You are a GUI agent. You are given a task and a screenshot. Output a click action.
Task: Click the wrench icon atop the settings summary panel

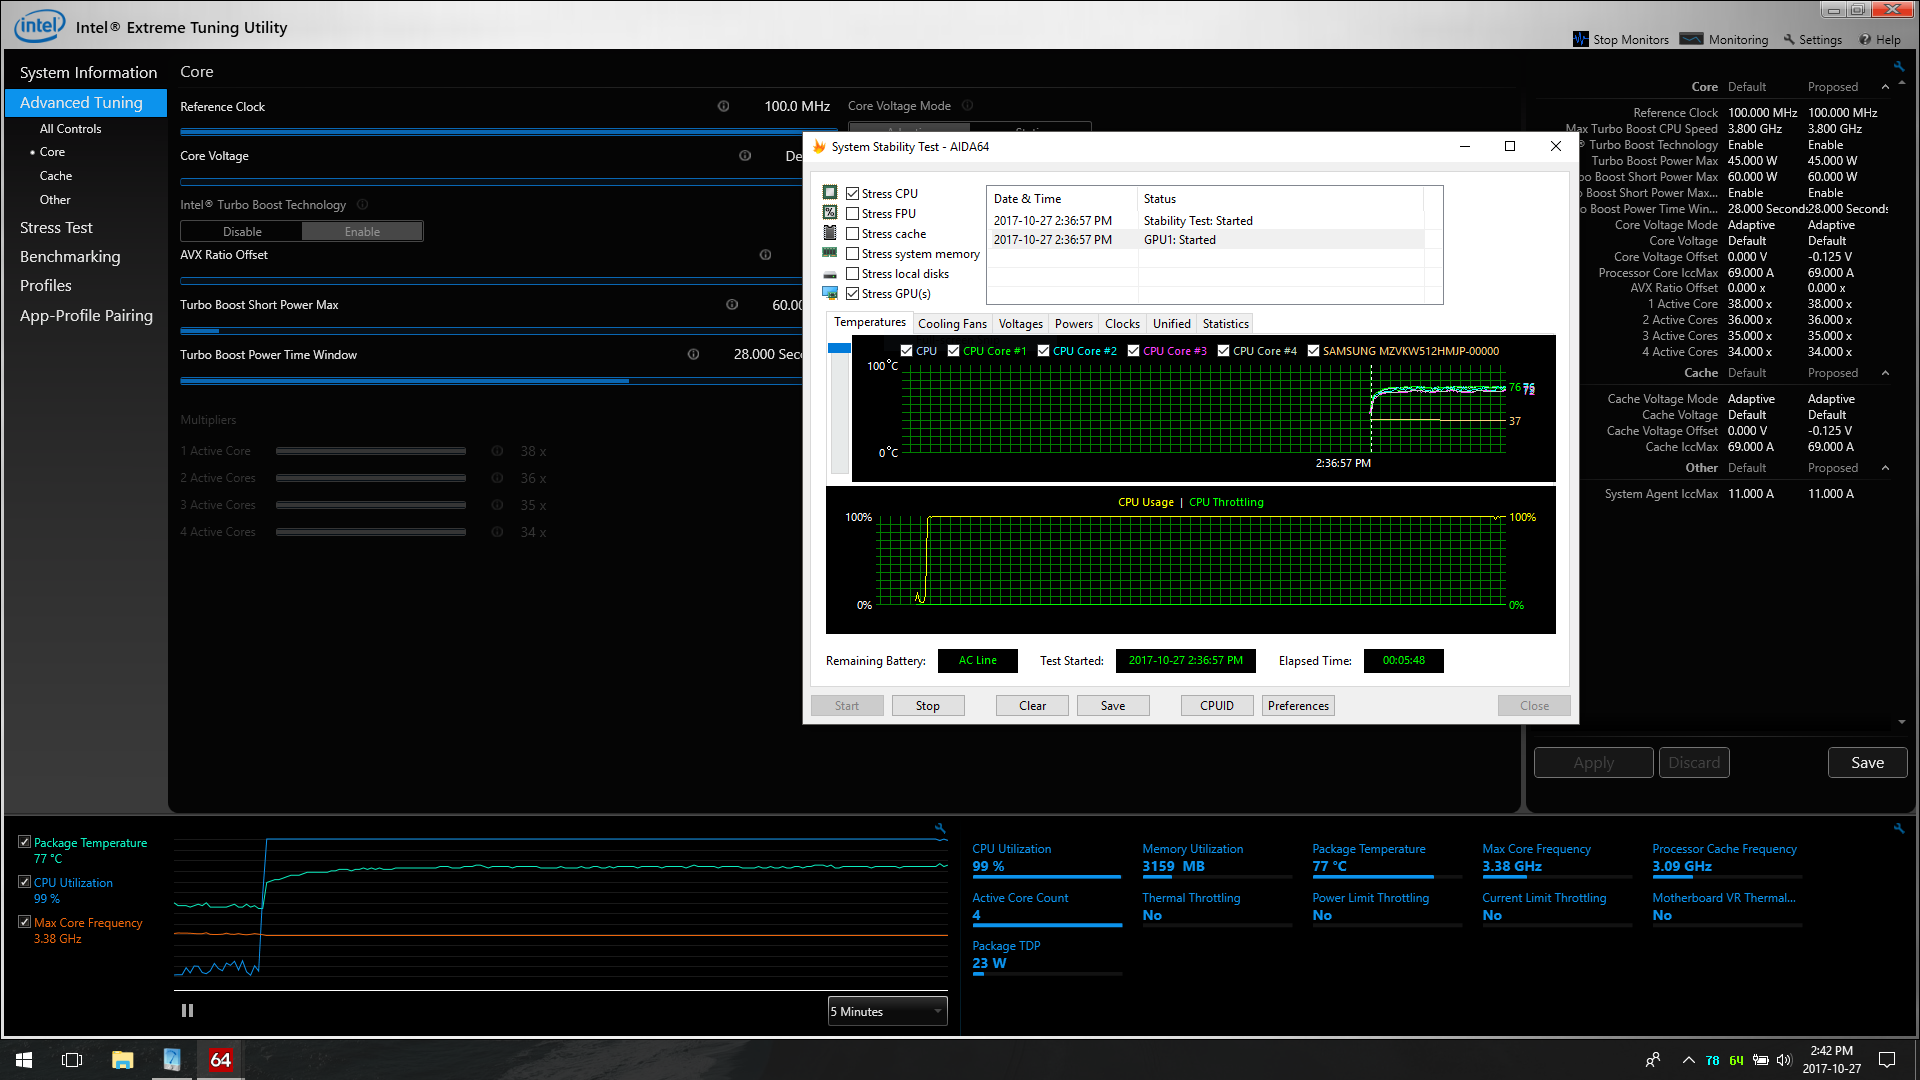(1898, 66)
